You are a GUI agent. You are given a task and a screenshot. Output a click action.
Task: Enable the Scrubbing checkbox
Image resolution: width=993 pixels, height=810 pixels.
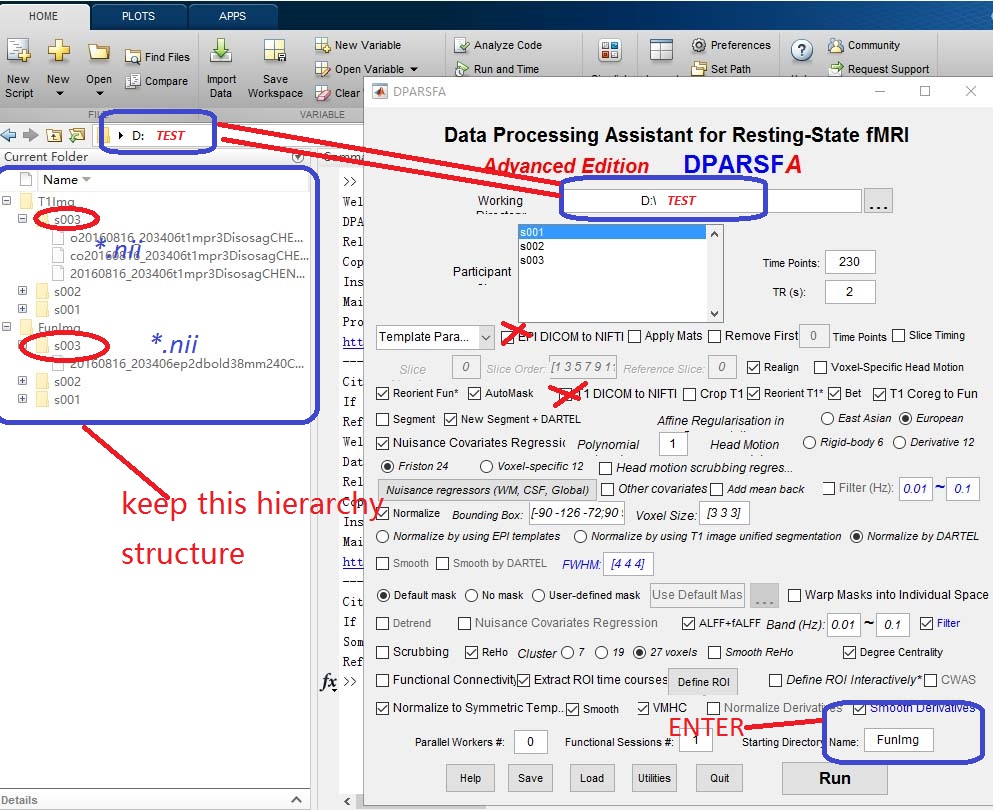click(383, 652)
